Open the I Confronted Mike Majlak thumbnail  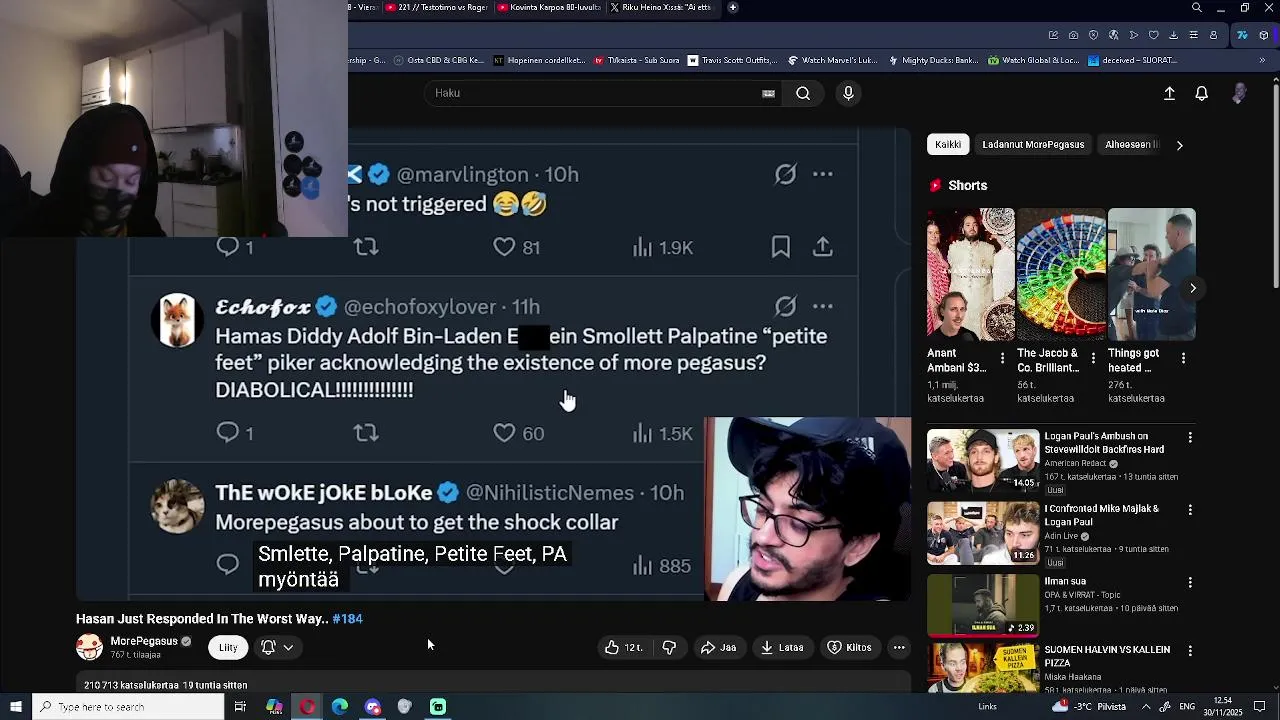tap(983, 533)
